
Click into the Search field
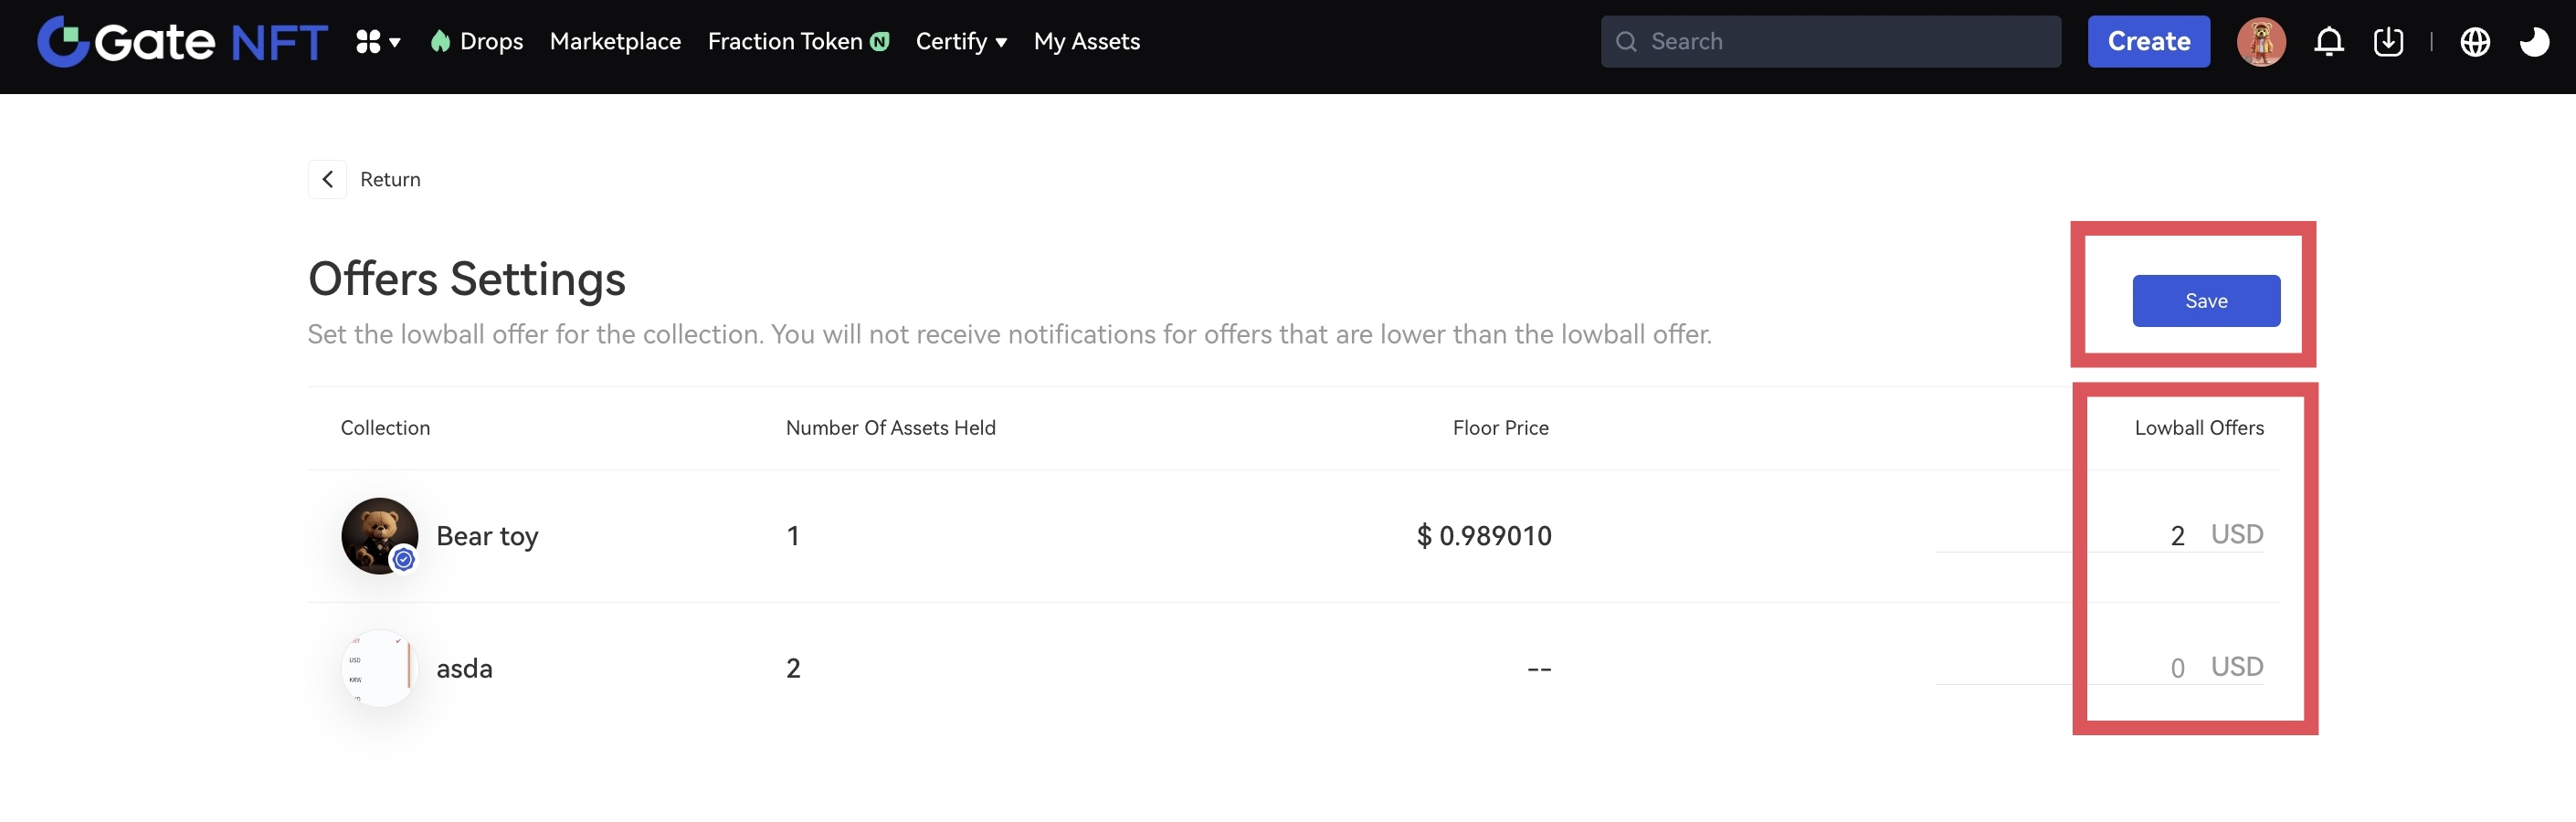coord(1840,42)
